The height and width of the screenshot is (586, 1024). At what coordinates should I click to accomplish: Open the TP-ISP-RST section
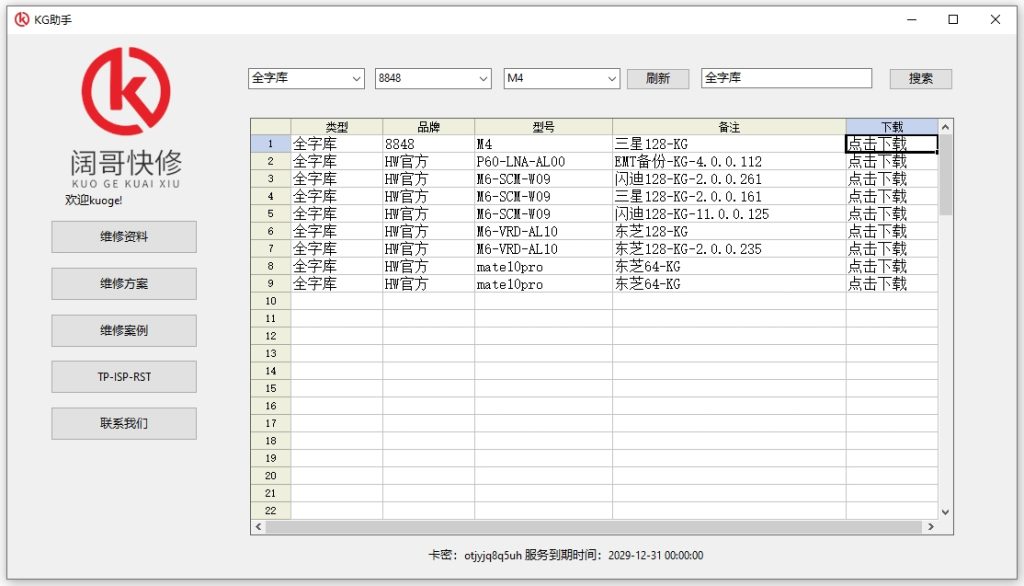(x=124, y=377)
